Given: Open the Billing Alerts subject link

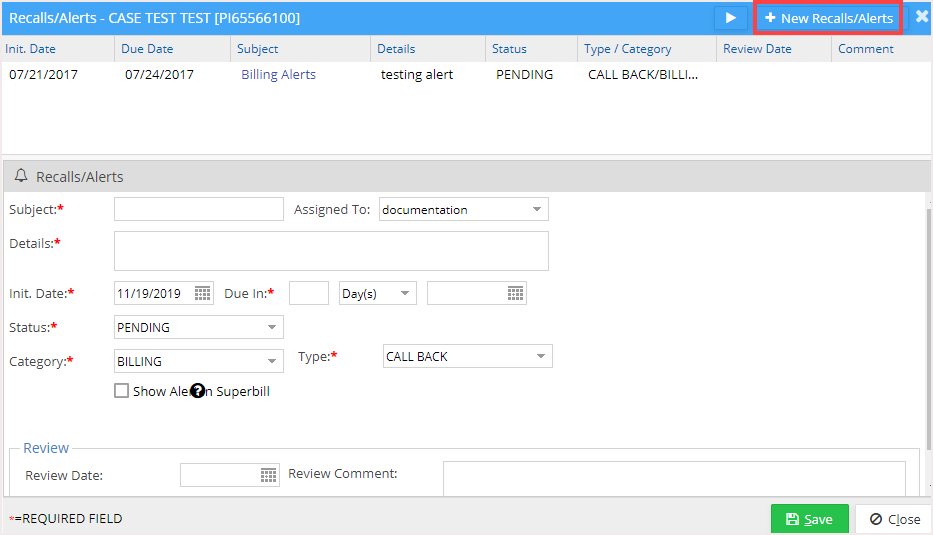Looking at the screenshot, I should pyautogui.click(x=278, y=74).
